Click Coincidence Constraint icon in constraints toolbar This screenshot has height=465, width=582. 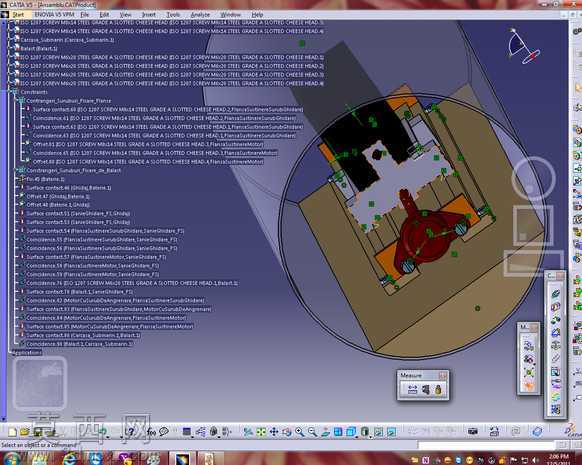pyautogui.click(x=555, y=294)
